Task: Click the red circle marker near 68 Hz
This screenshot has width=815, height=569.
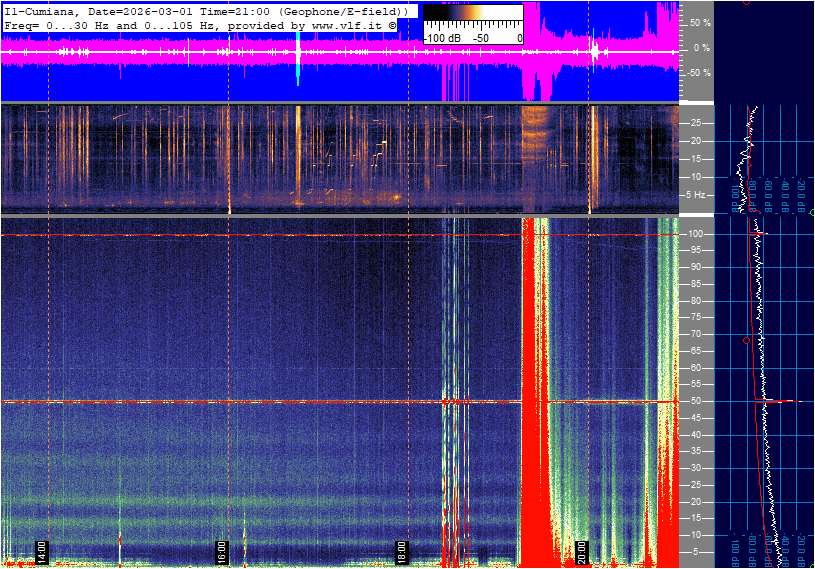Action: [x=746, y=340]
